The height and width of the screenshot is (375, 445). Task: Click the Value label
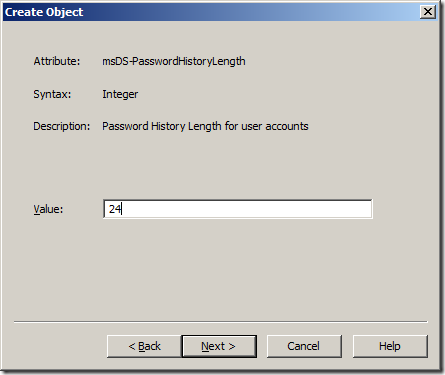pyautogui.click(x=48, y=209)
